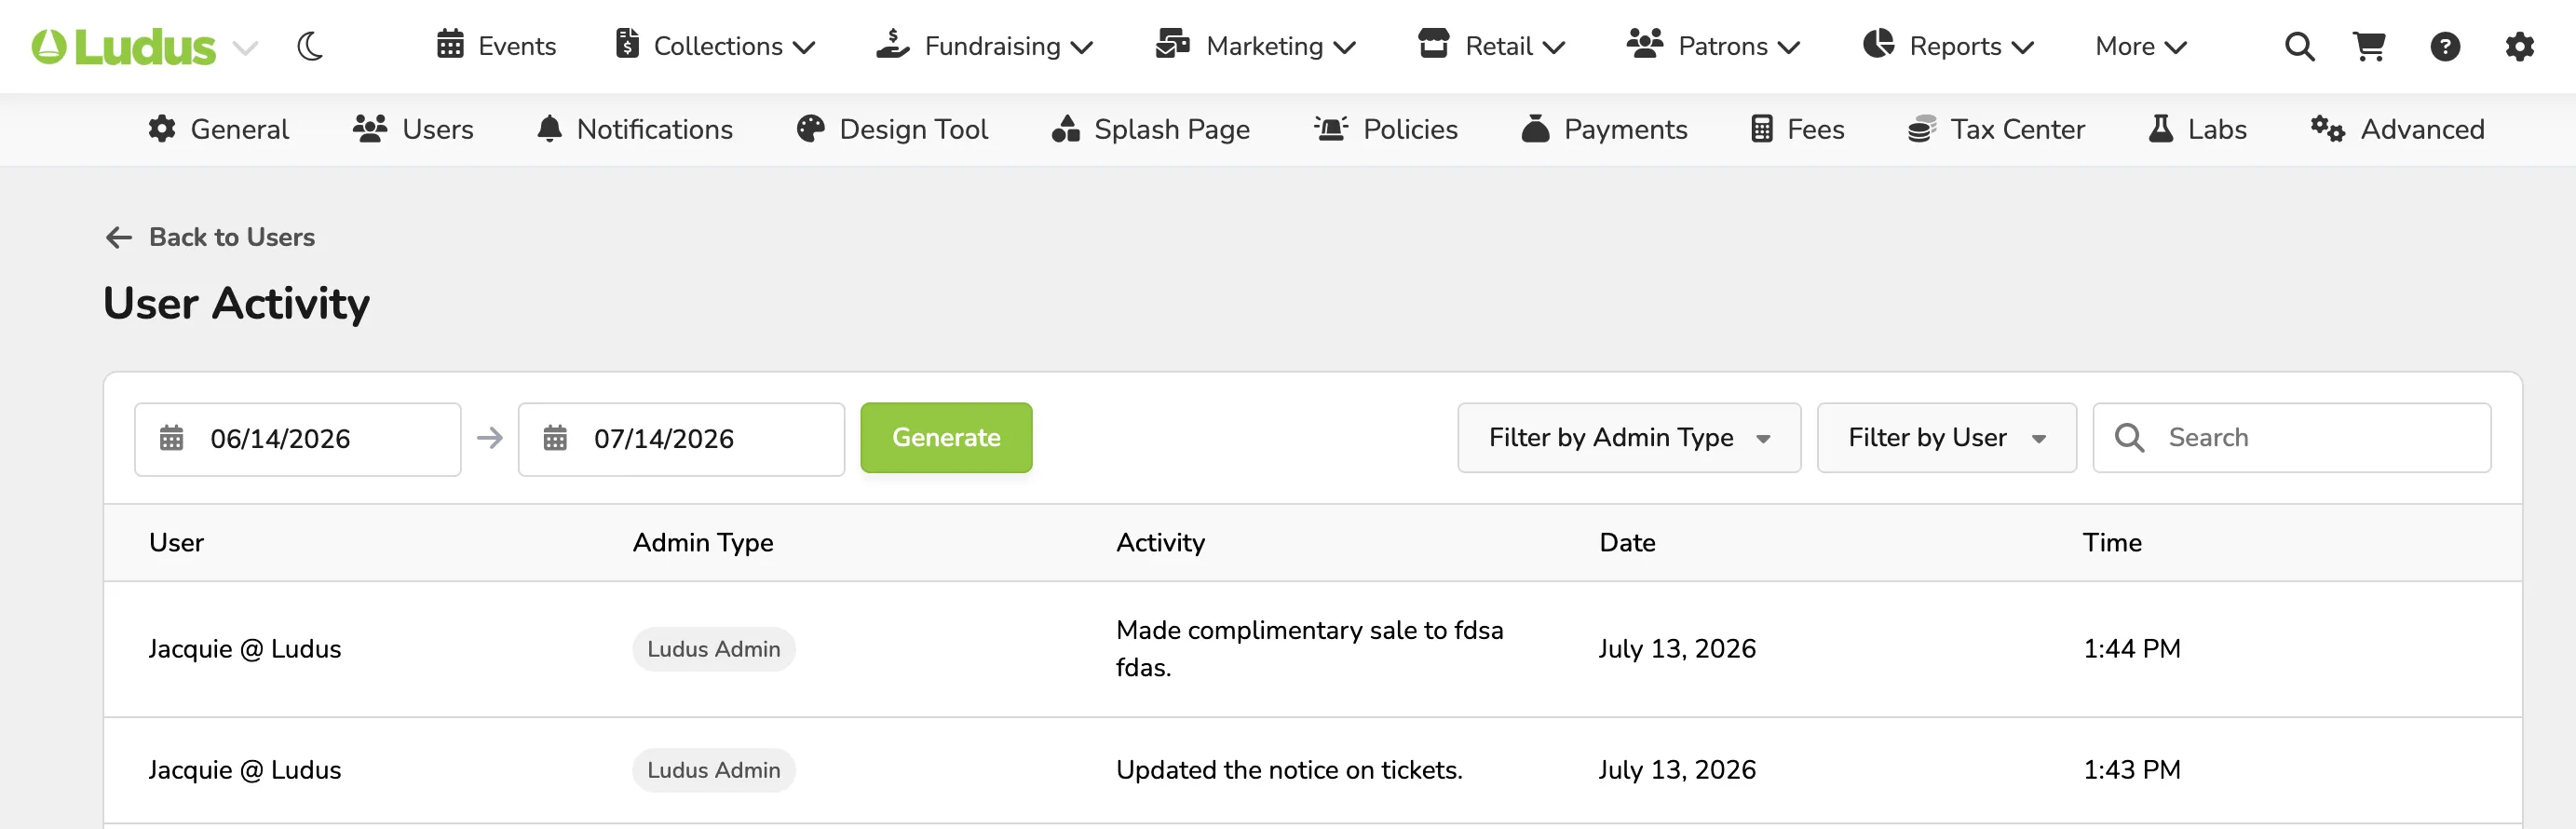The height and width of the screenshot is (829, 2576).
Task: Expand the Collections menu
Action: (x=715, y=46)
